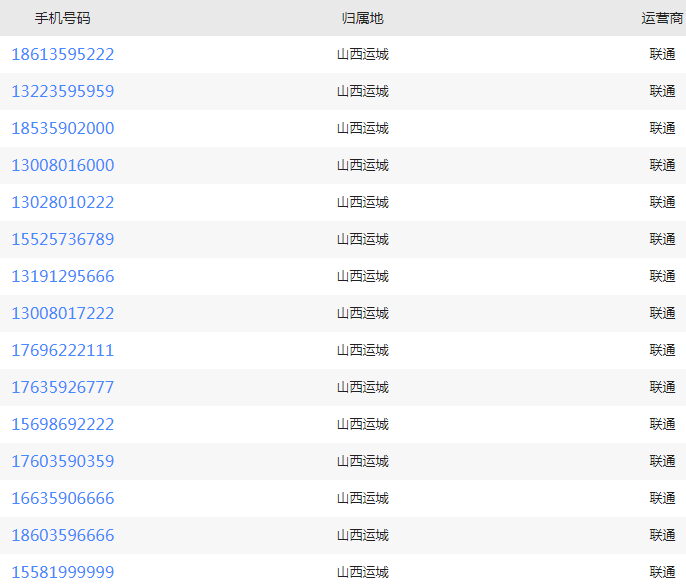Viewport: 686px width, 587px height.
Task: Click 联通 in the 13008016000 row
Action: pos(662,165)
